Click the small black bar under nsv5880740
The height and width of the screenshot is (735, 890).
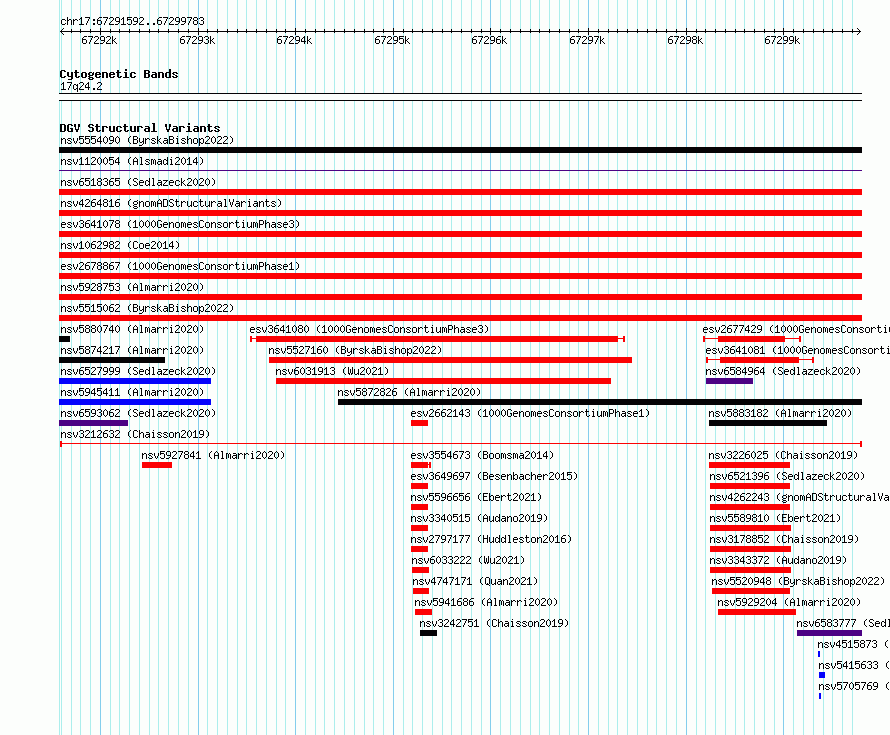point(65,339)
